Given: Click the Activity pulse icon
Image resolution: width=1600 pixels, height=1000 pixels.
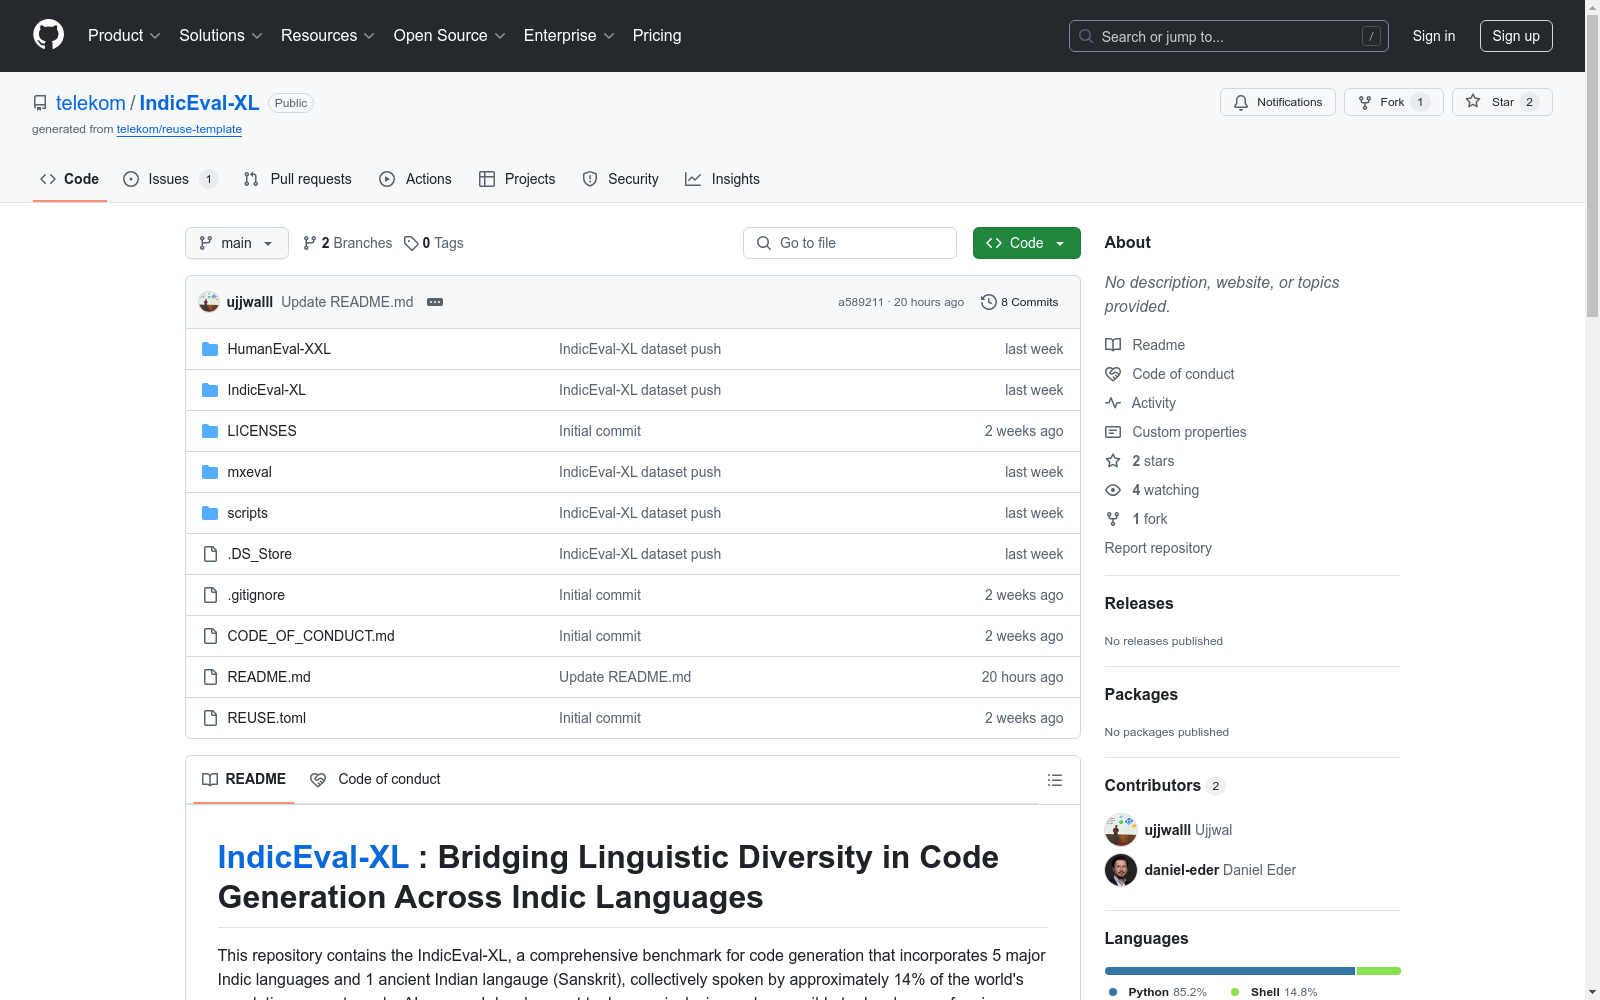Looking at the screenshot, I should pyautogui.click(x=1113, y=403).
